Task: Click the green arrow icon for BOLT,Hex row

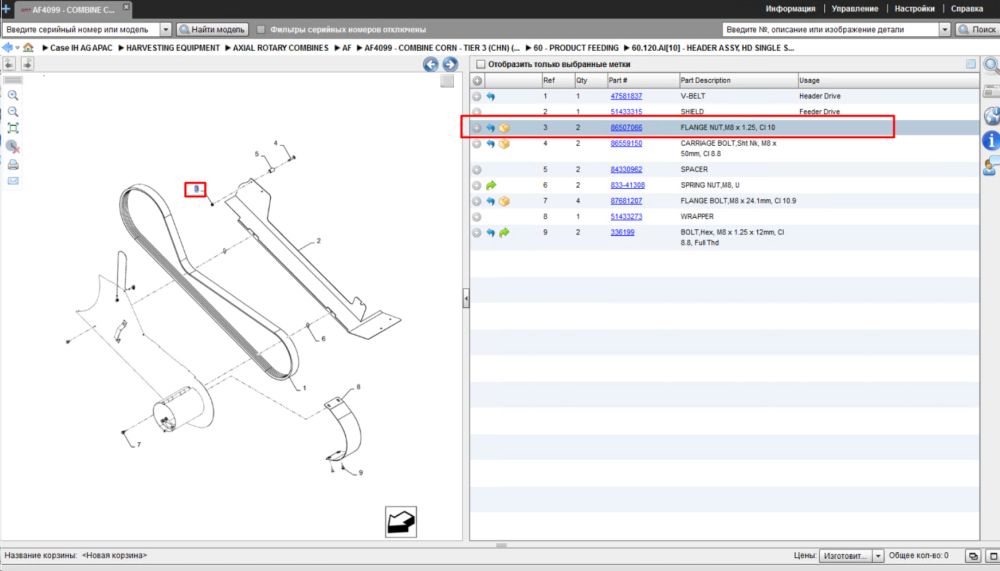Action: pos(504,232)
